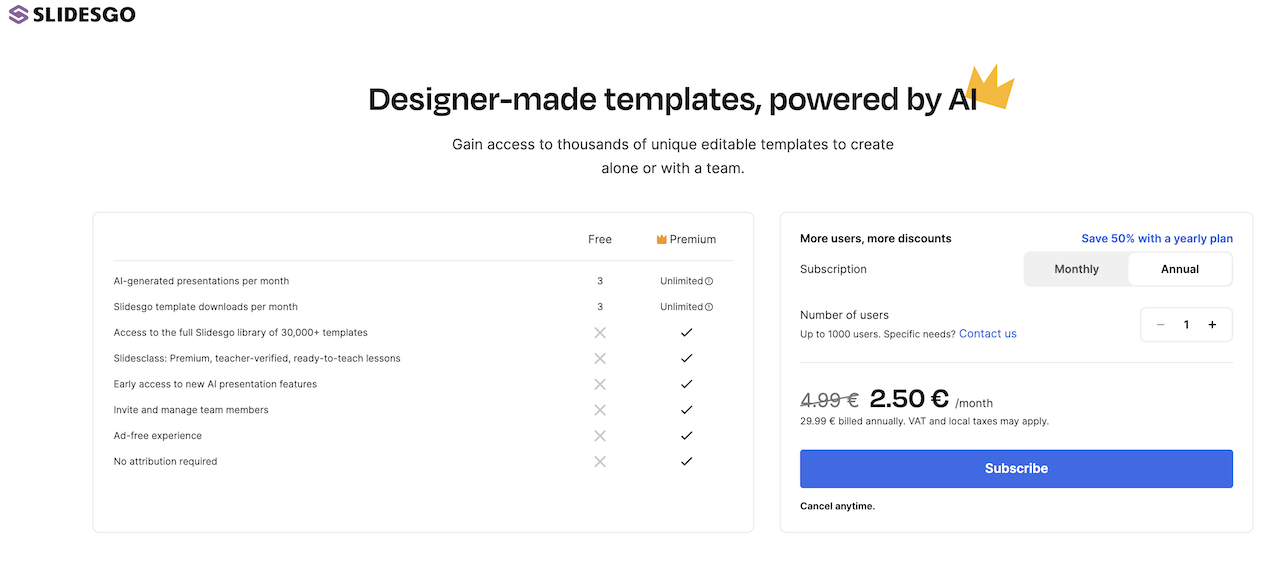Click Premium checkmark for No attribution required

pyautogui.click(x=686, y=462)
